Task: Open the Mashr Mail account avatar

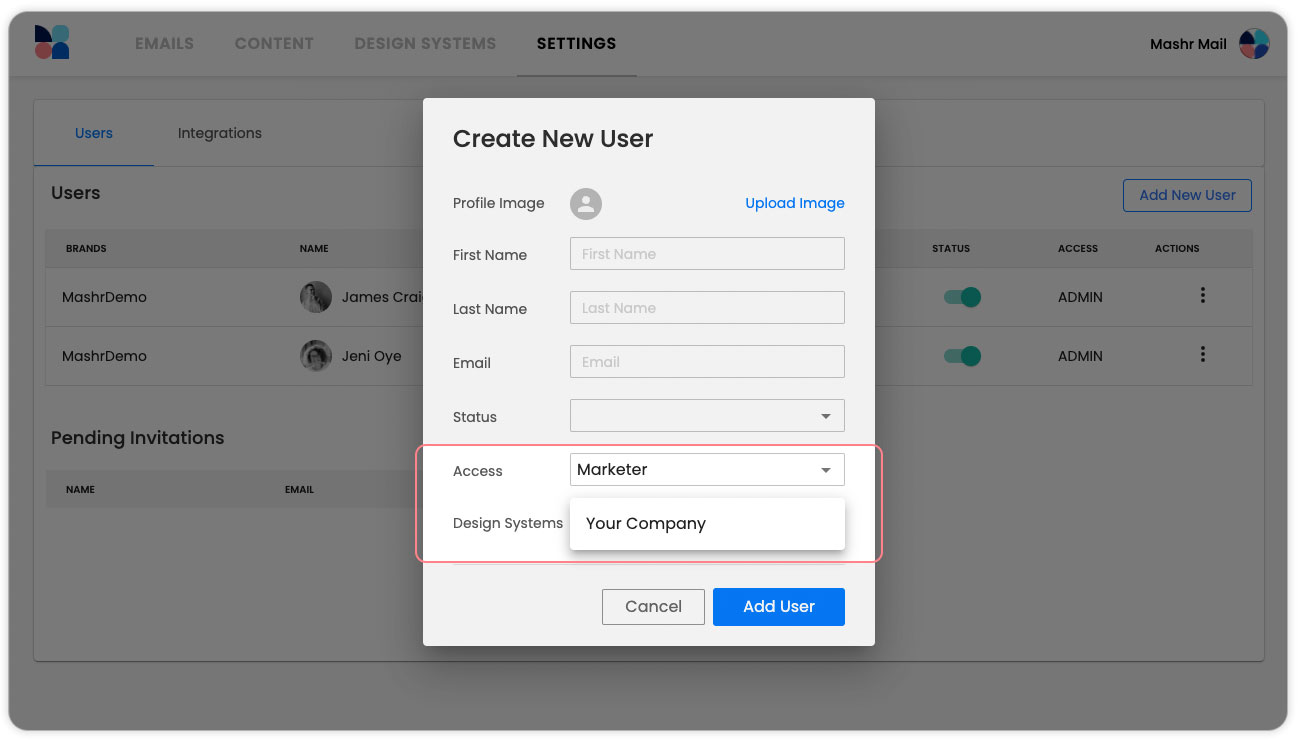Action: [1253, 44]
